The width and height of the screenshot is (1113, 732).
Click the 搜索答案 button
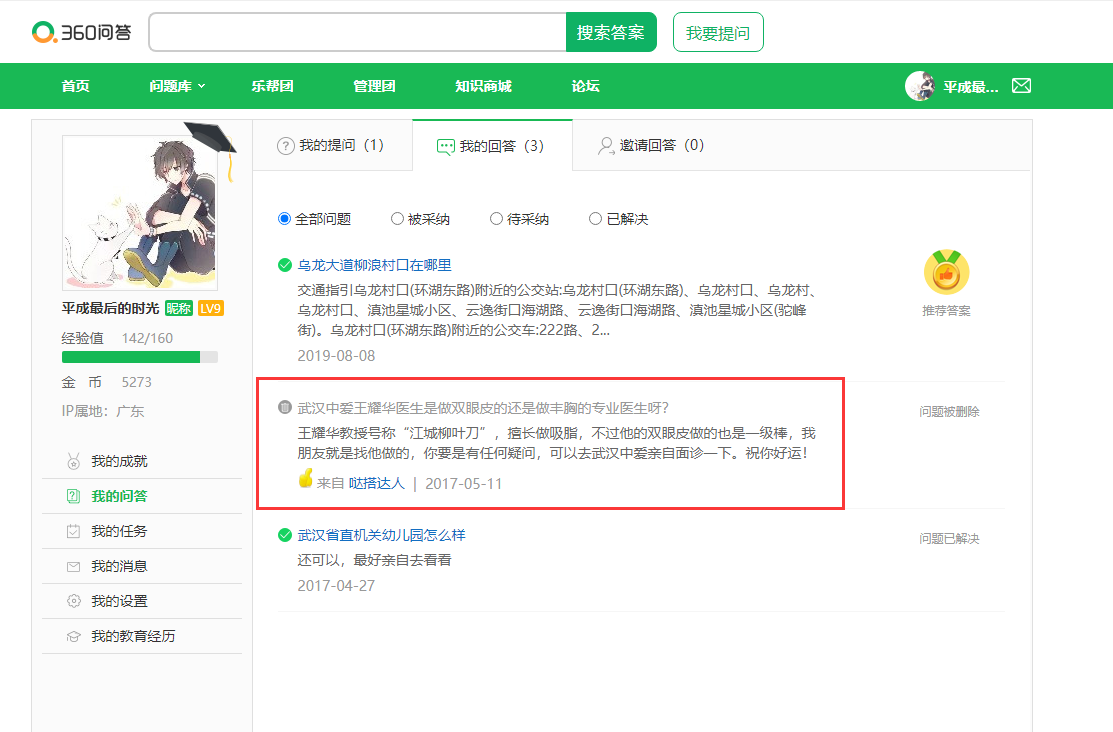point(611,32)
